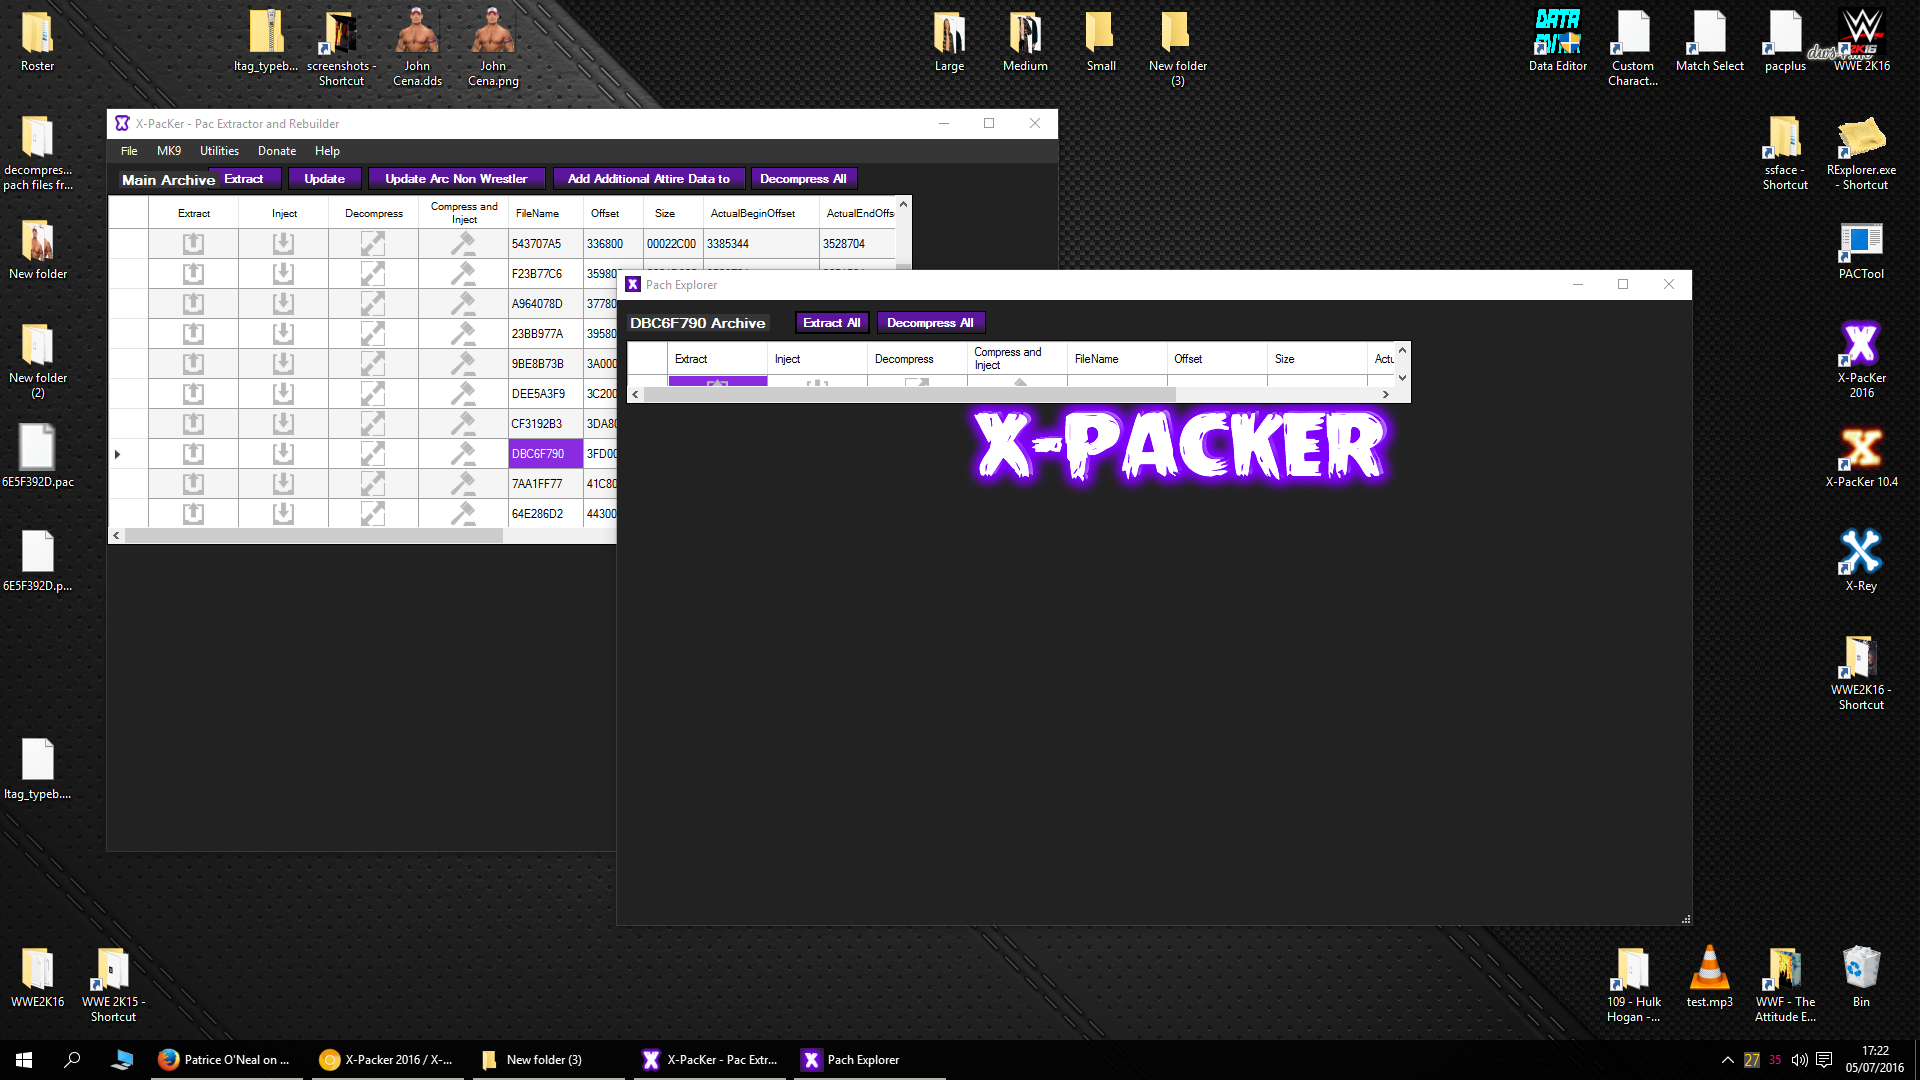Click Extract icon in F23B77C6 row

(x=193, y=273)
